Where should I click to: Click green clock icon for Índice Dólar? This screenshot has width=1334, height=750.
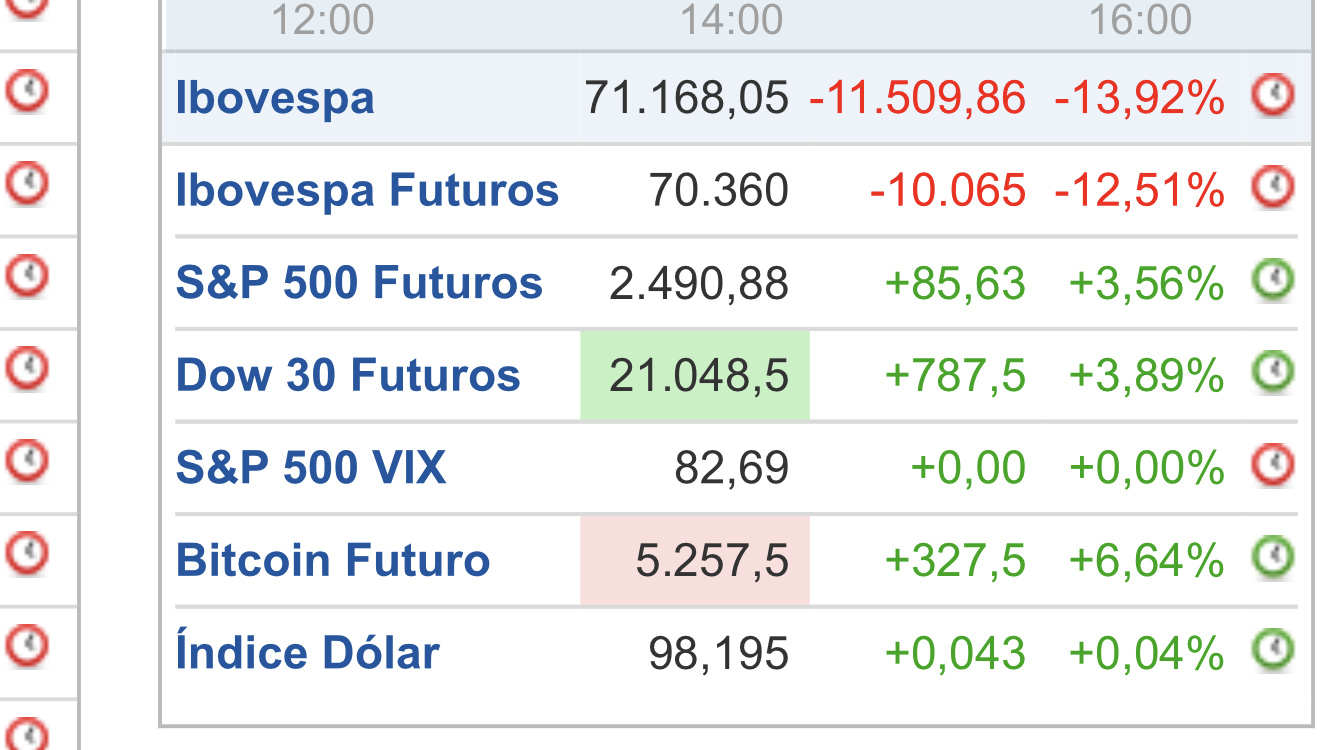1273,650
